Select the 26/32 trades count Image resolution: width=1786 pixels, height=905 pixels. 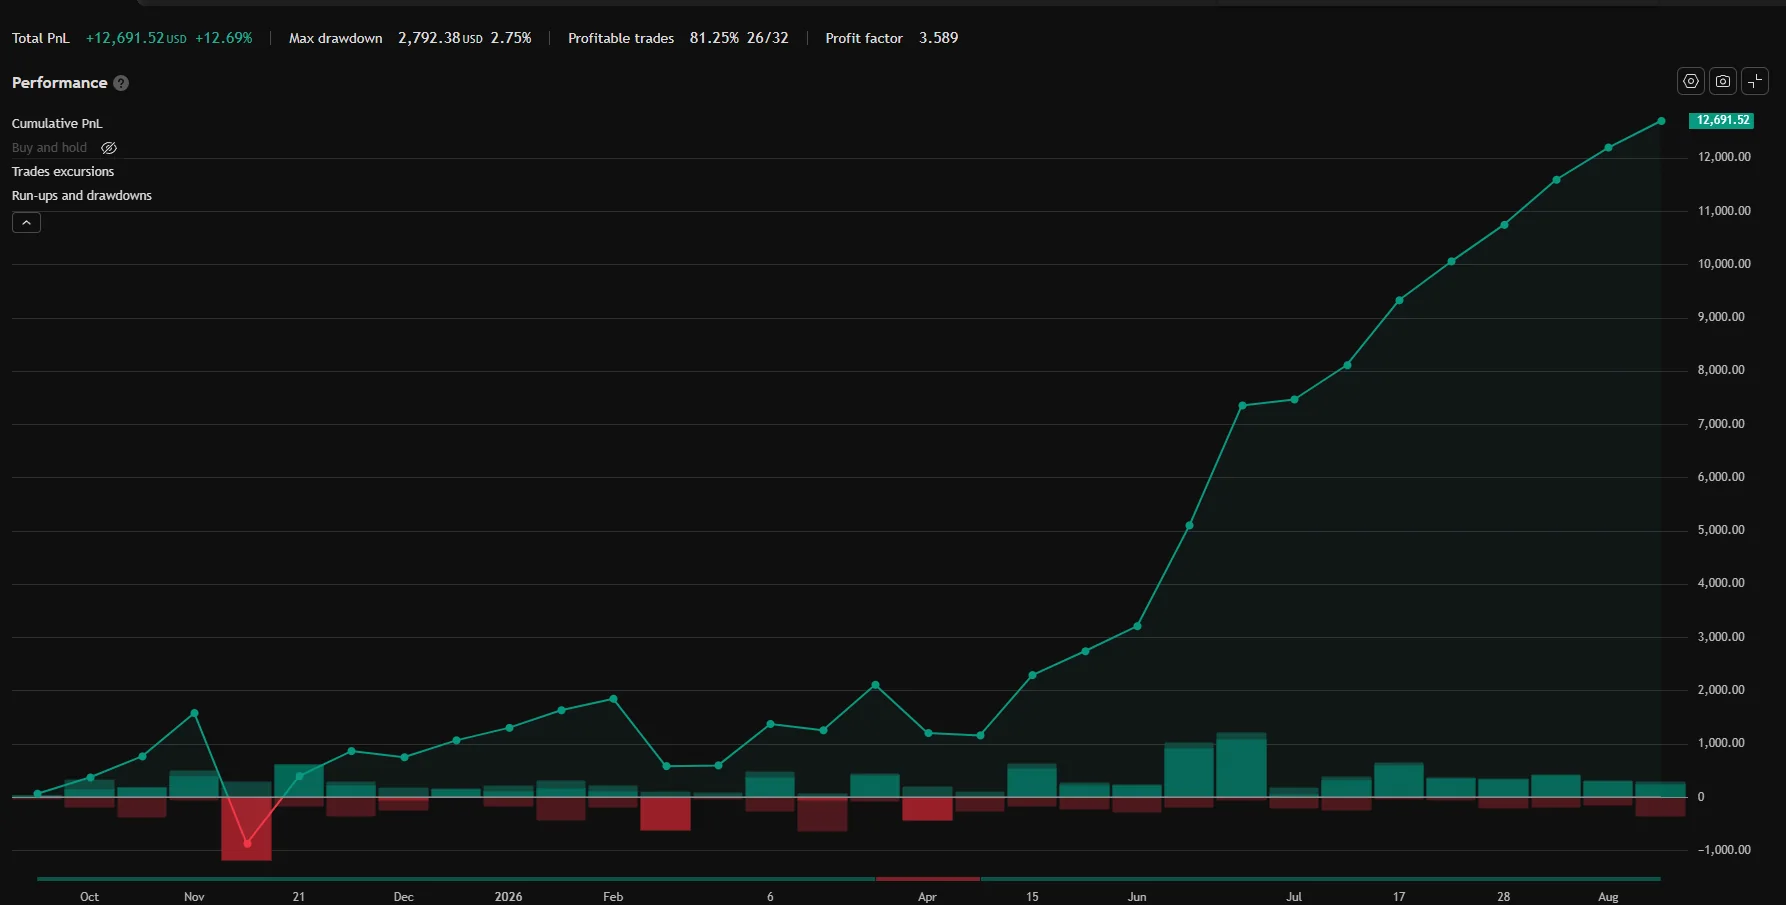pos(768,38)
